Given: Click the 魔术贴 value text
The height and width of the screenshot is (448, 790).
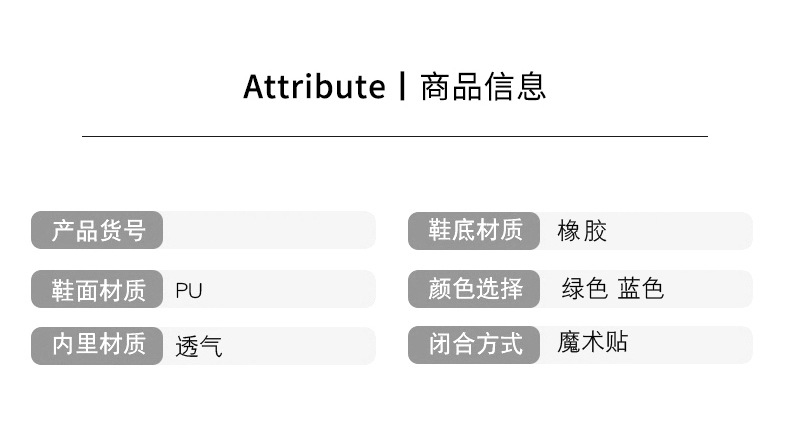Looking at the screenshot, I should [592, 343].
